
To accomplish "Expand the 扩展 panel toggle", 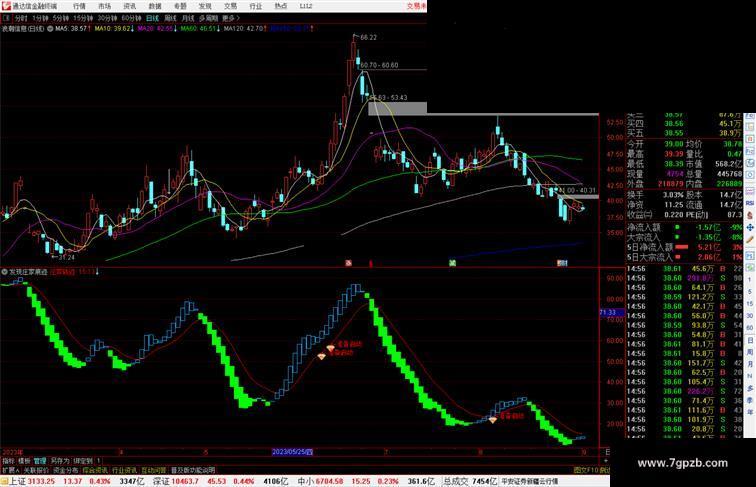I will [x=10, y=470].
